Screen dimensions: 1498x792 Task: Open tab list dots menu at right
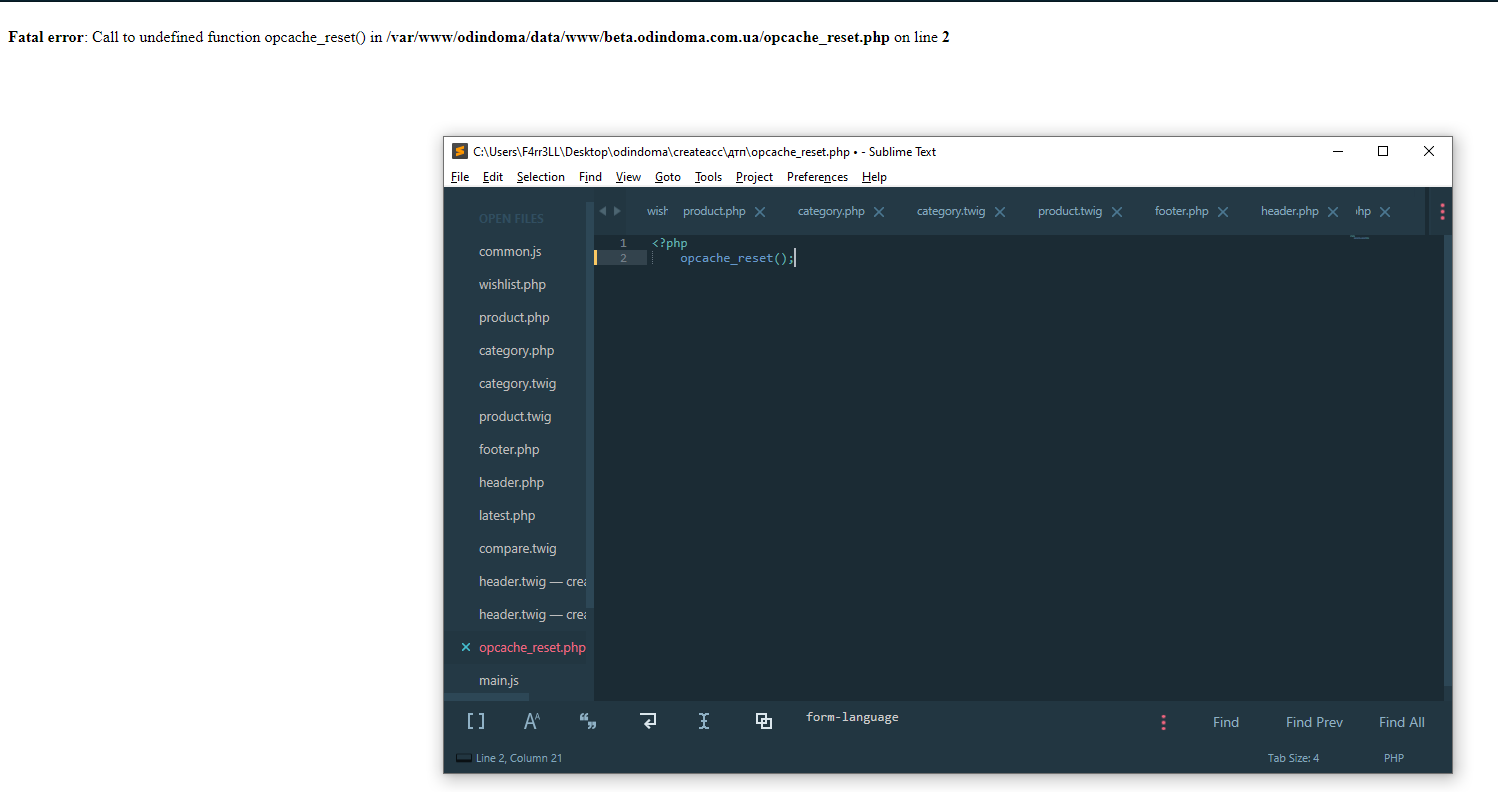pos(1442,211)
